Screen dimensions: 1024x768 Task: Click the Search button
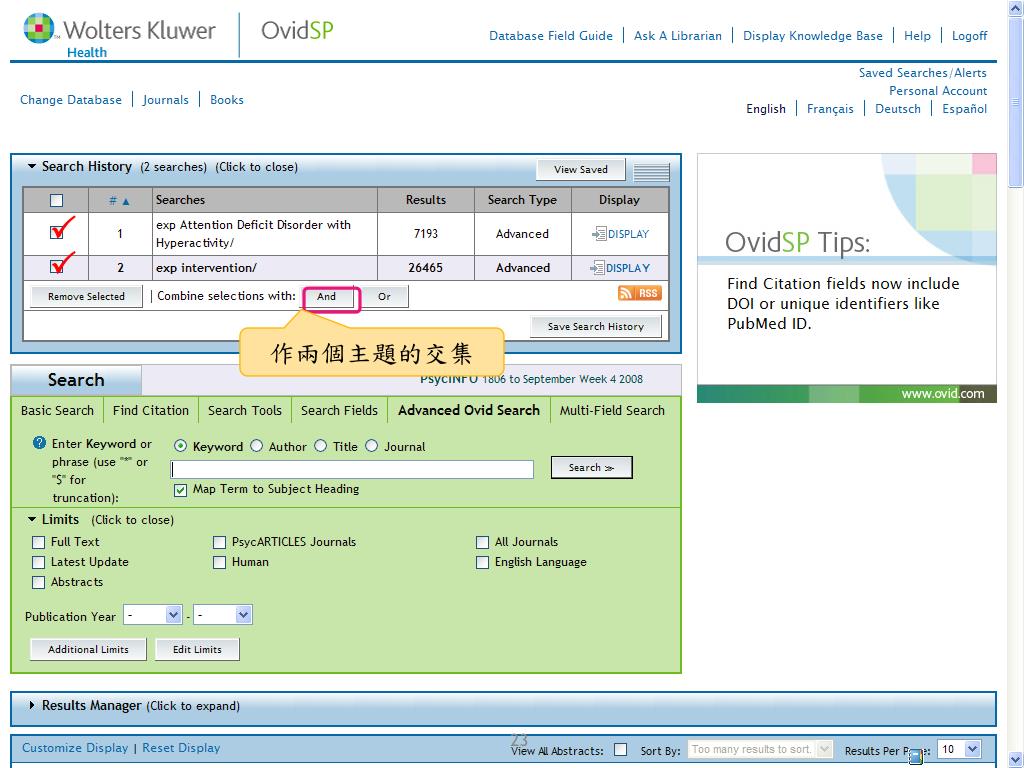pyautogui.click(x=592, y=468)
